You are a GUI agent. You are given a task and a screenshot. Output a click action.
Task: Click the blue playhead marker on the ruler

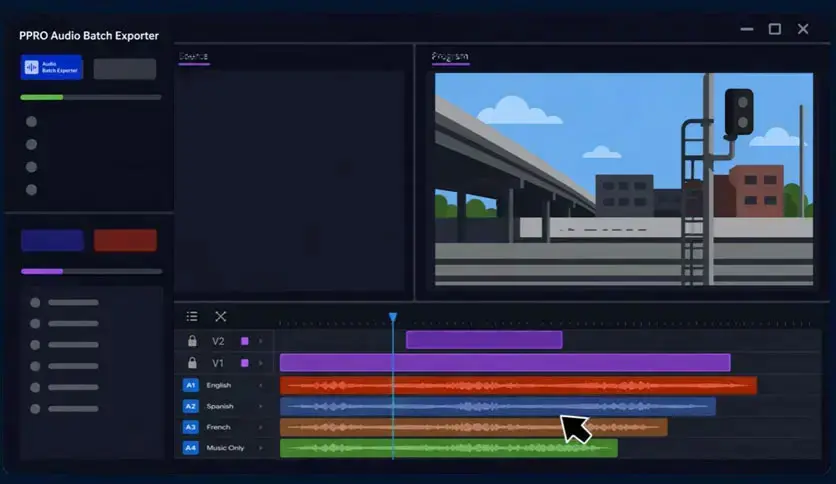(x=393, y=318)
